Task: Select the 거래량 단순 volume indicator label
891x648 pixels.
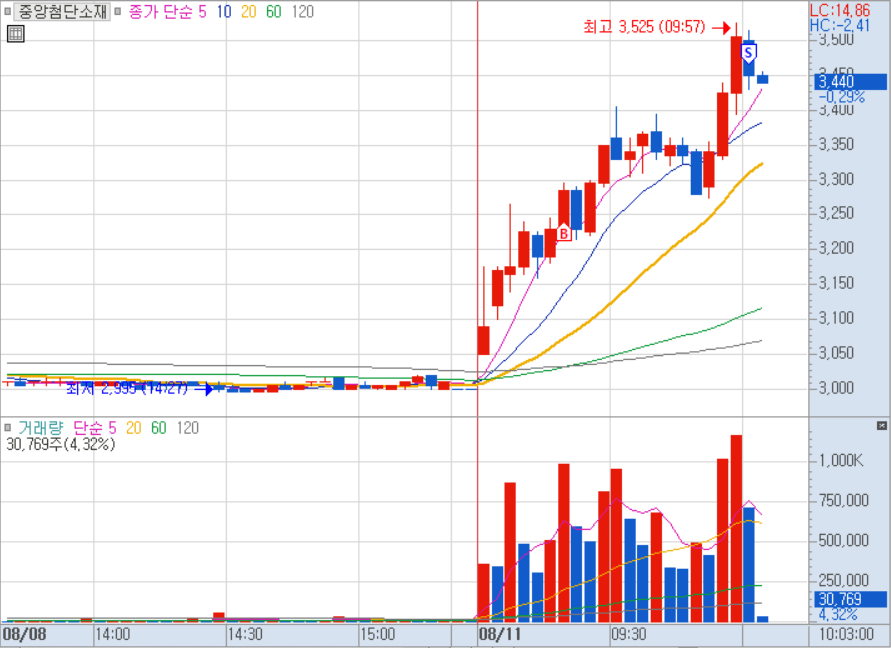Action: 58,428
